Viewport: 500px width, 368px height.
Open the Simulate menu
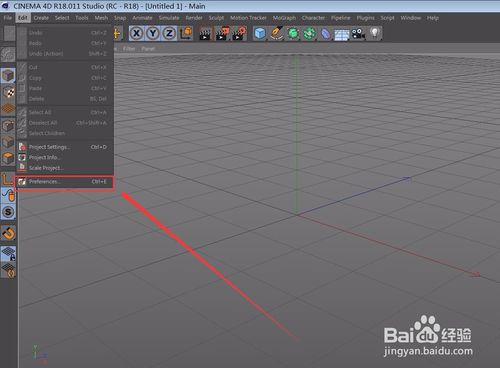coord(169,18)
